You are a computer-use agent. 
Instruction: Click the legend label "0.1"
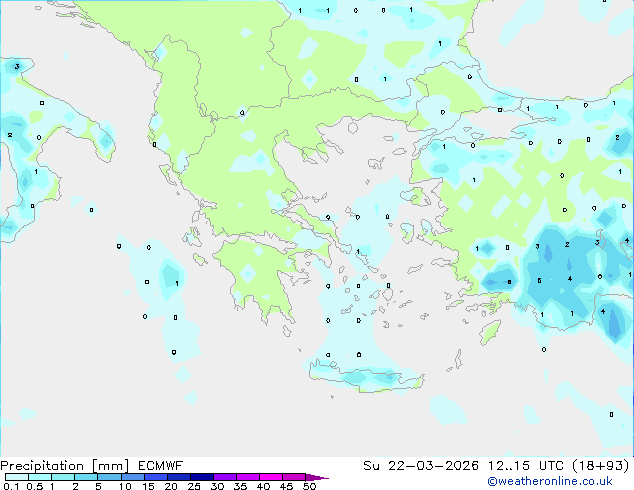11,486
